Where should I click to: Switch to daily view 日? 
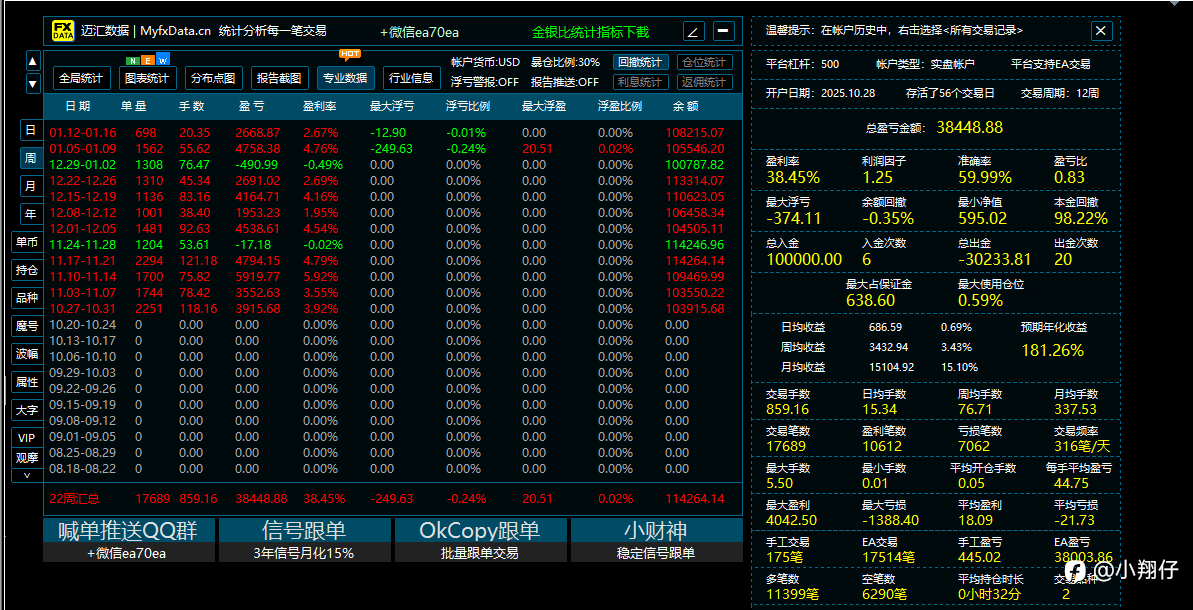pos(30,131)
